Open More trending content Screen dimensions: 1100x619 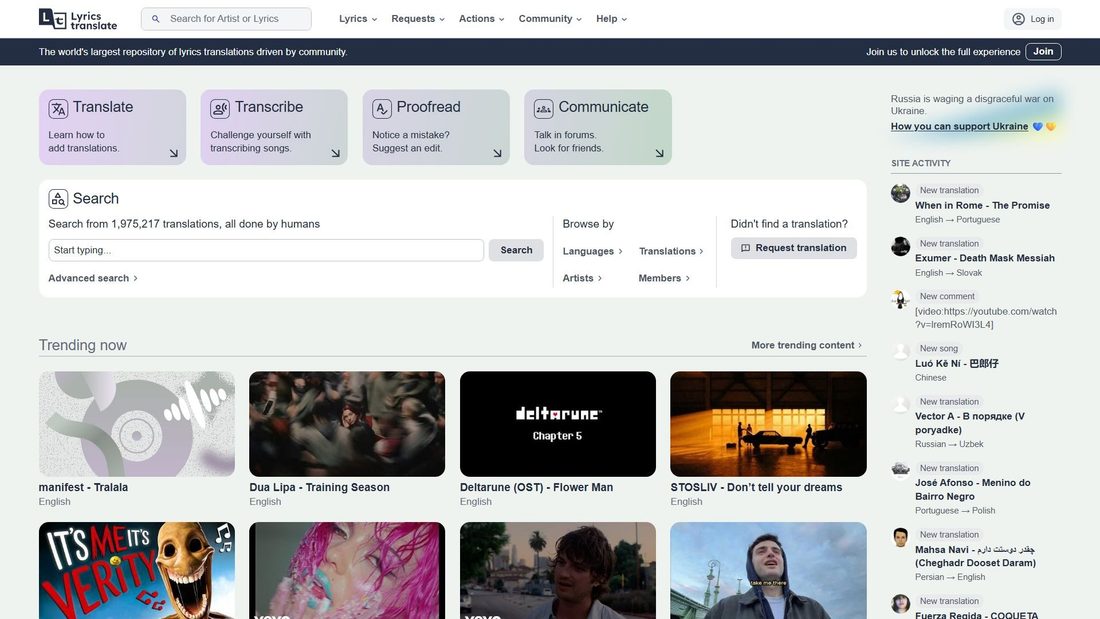point(806,345)
